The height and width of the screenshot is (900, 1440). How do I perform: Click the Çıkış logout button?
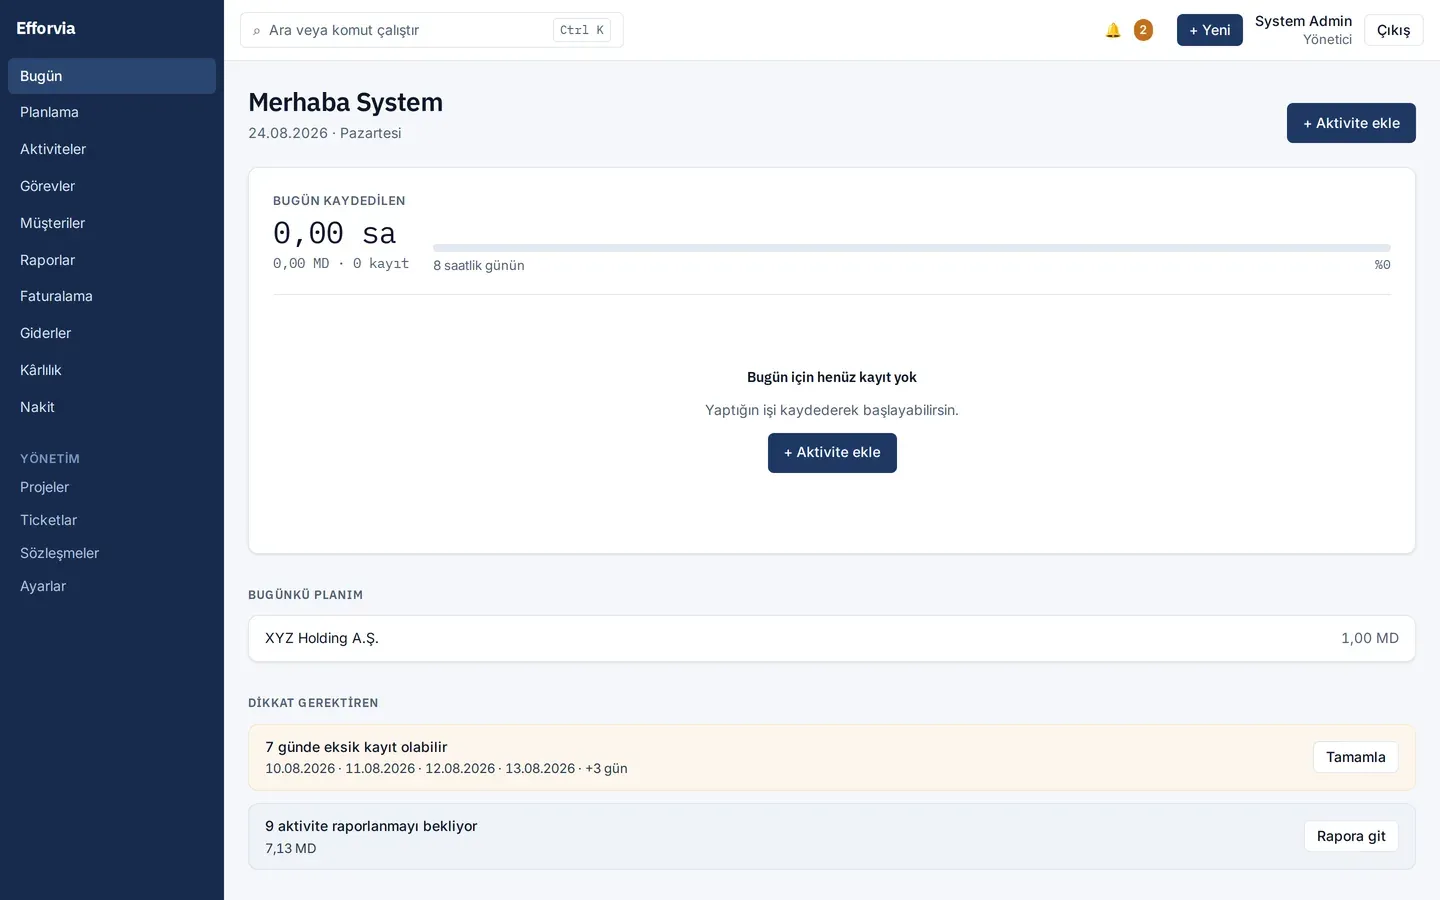[1394, 30]
